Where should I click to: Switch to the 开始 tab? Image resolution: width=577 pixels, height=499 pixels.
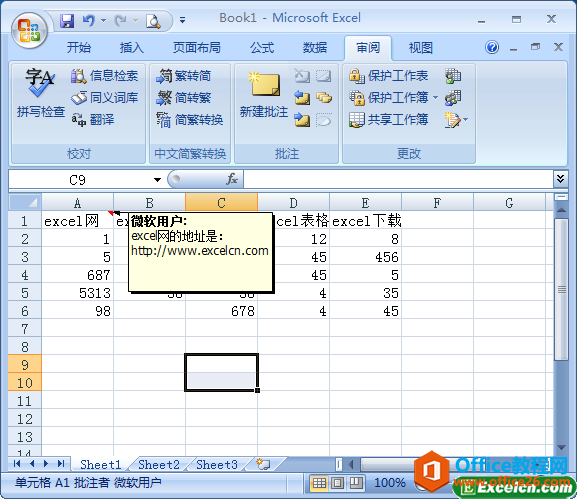click(x=78, y=47)
